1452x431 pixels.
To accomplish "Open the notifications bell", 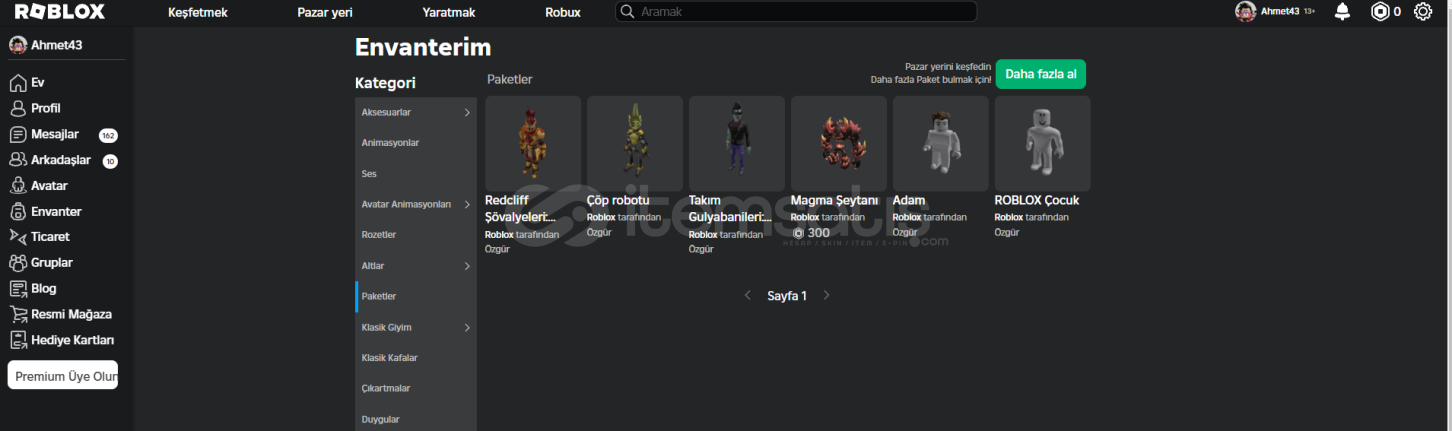I will pyautogui.click(x=1342, y=12).
